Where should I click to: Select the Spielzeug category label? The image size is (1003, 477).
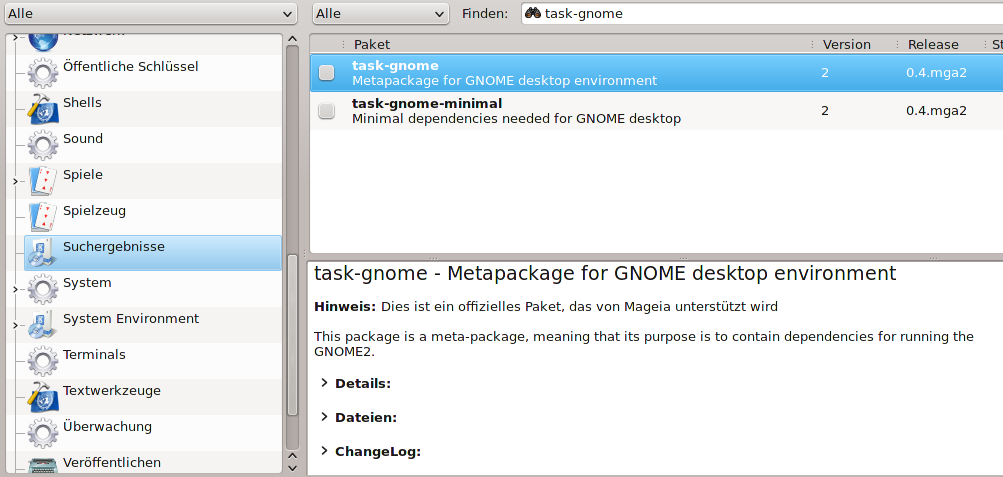(x=94, y=210)
